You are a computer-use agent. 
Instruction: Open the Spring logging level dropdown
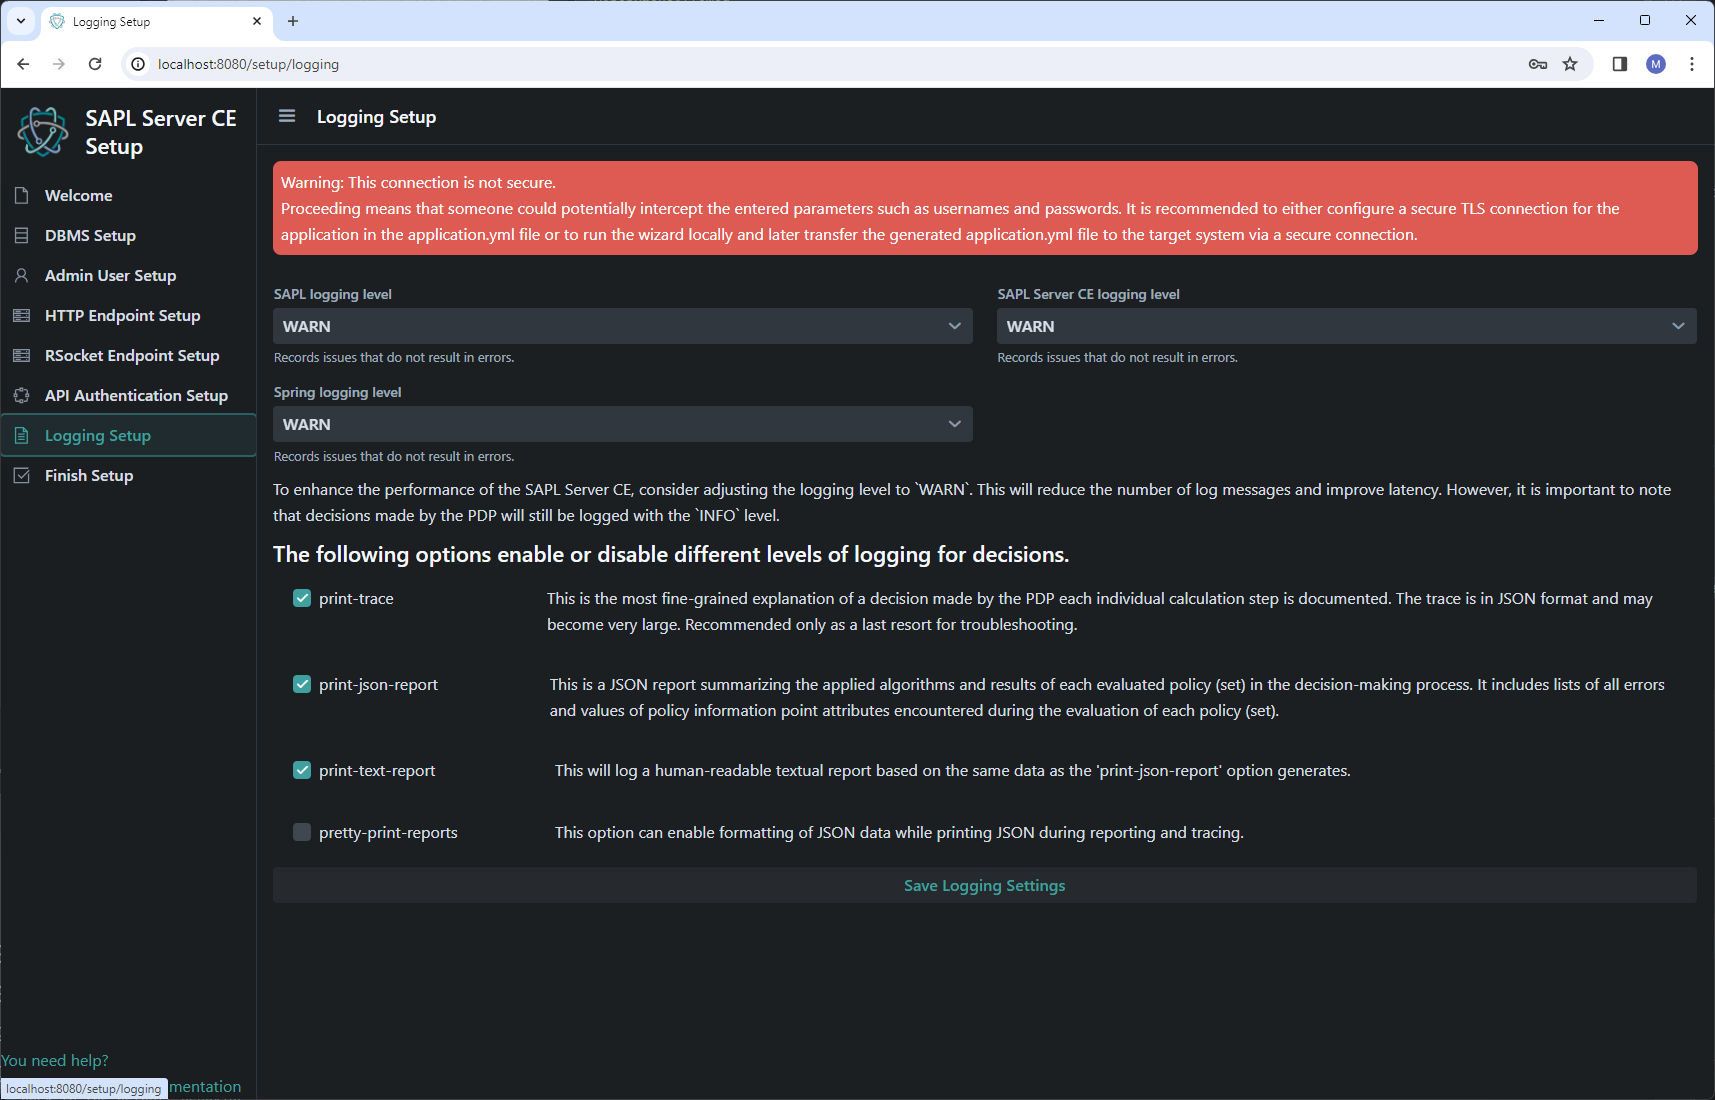click(x=623, y=424)
